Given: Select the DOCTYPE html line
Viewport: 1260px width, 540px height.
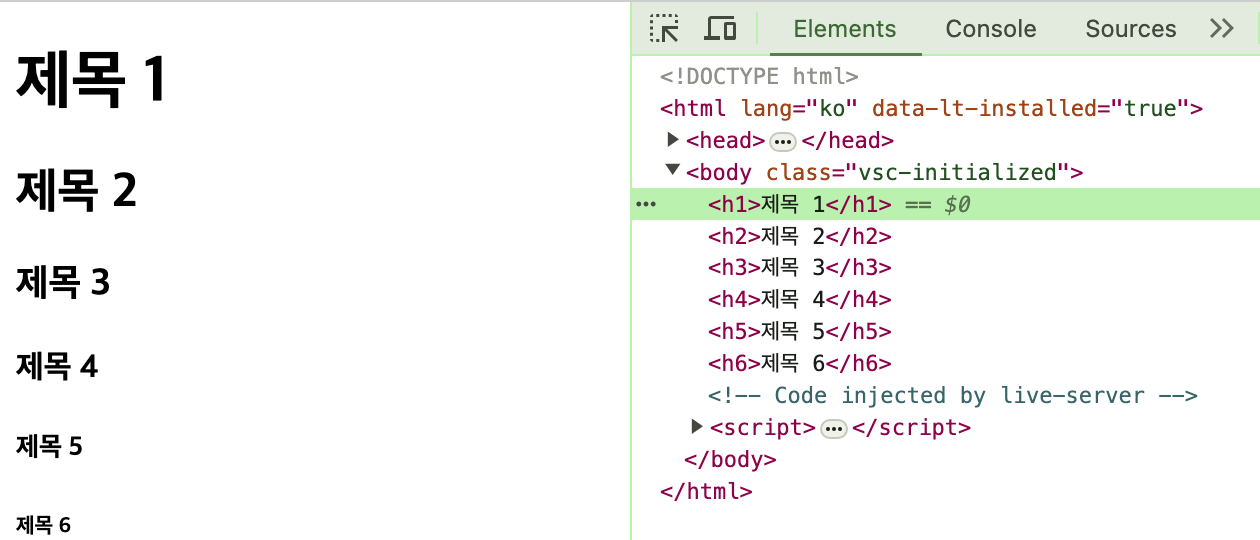Looking at the screenshot, I should click(x=759, y=76).
